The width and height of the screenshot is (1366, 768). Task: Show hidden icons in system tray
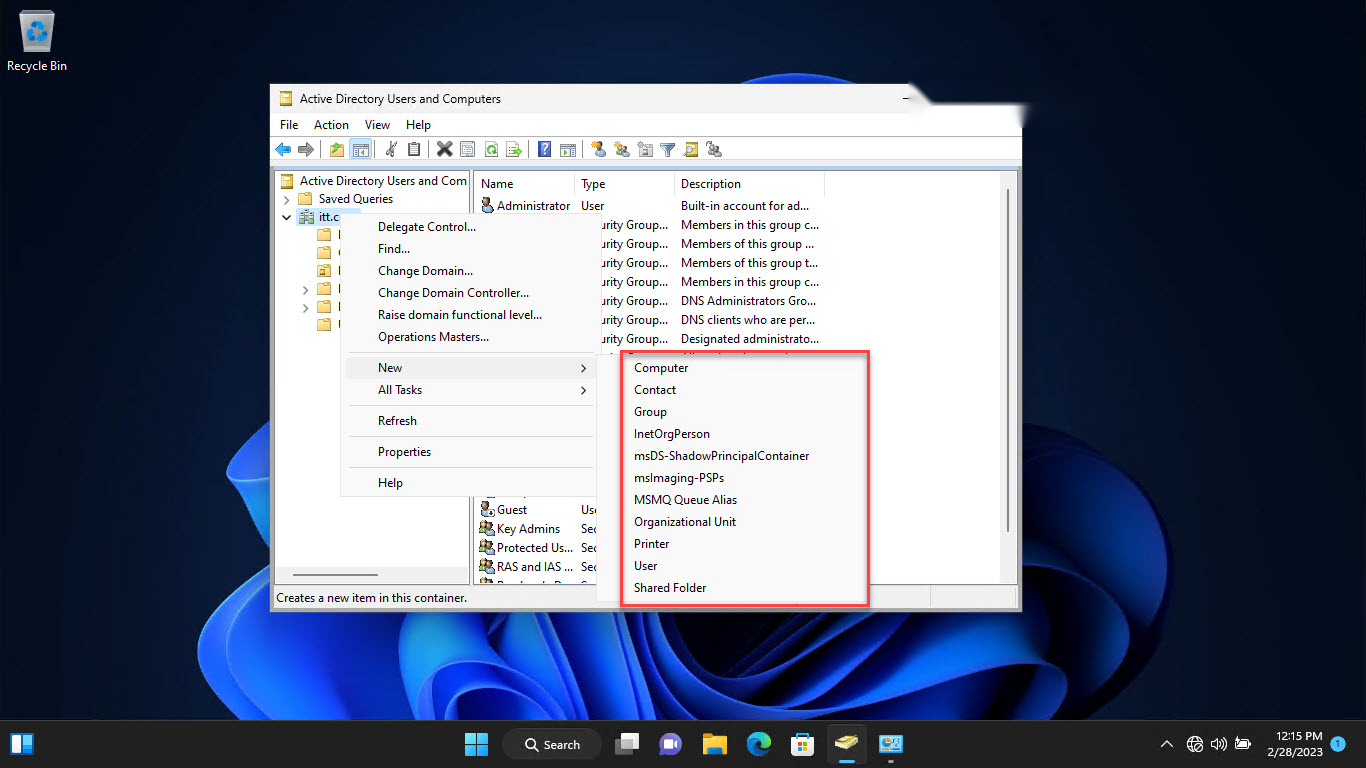(1166, 744)
